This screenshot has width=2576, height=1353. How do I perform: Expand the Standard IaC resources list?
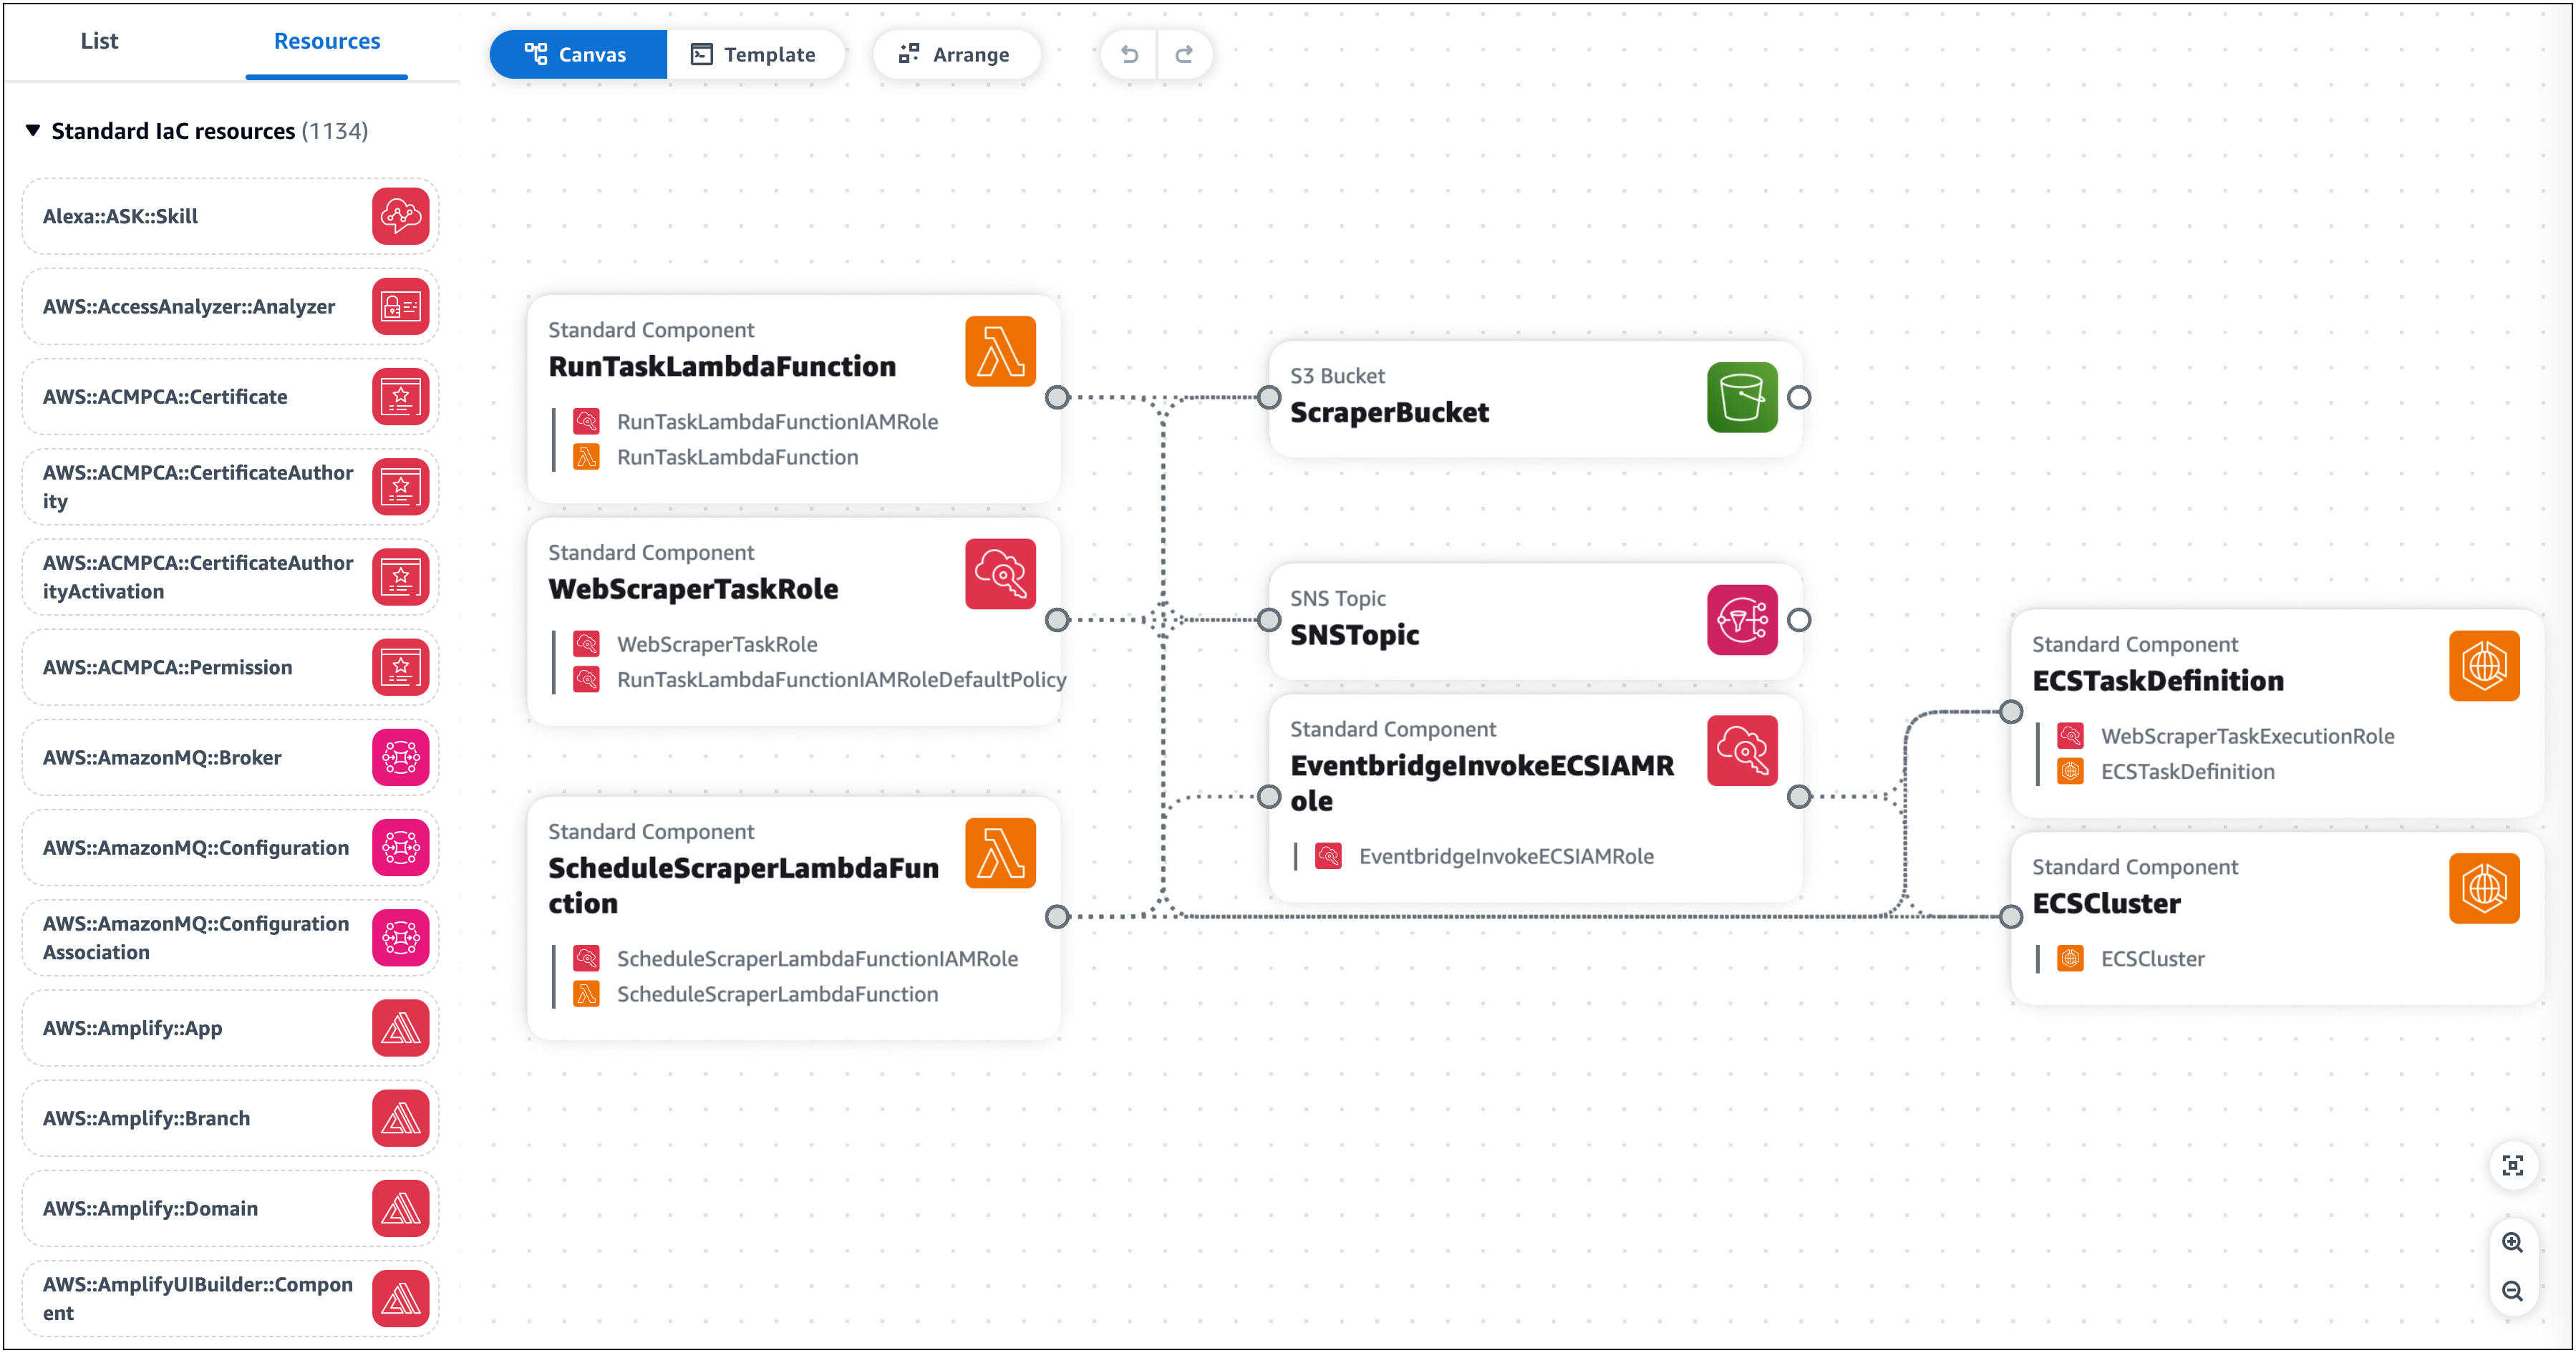tap(32, 130)
